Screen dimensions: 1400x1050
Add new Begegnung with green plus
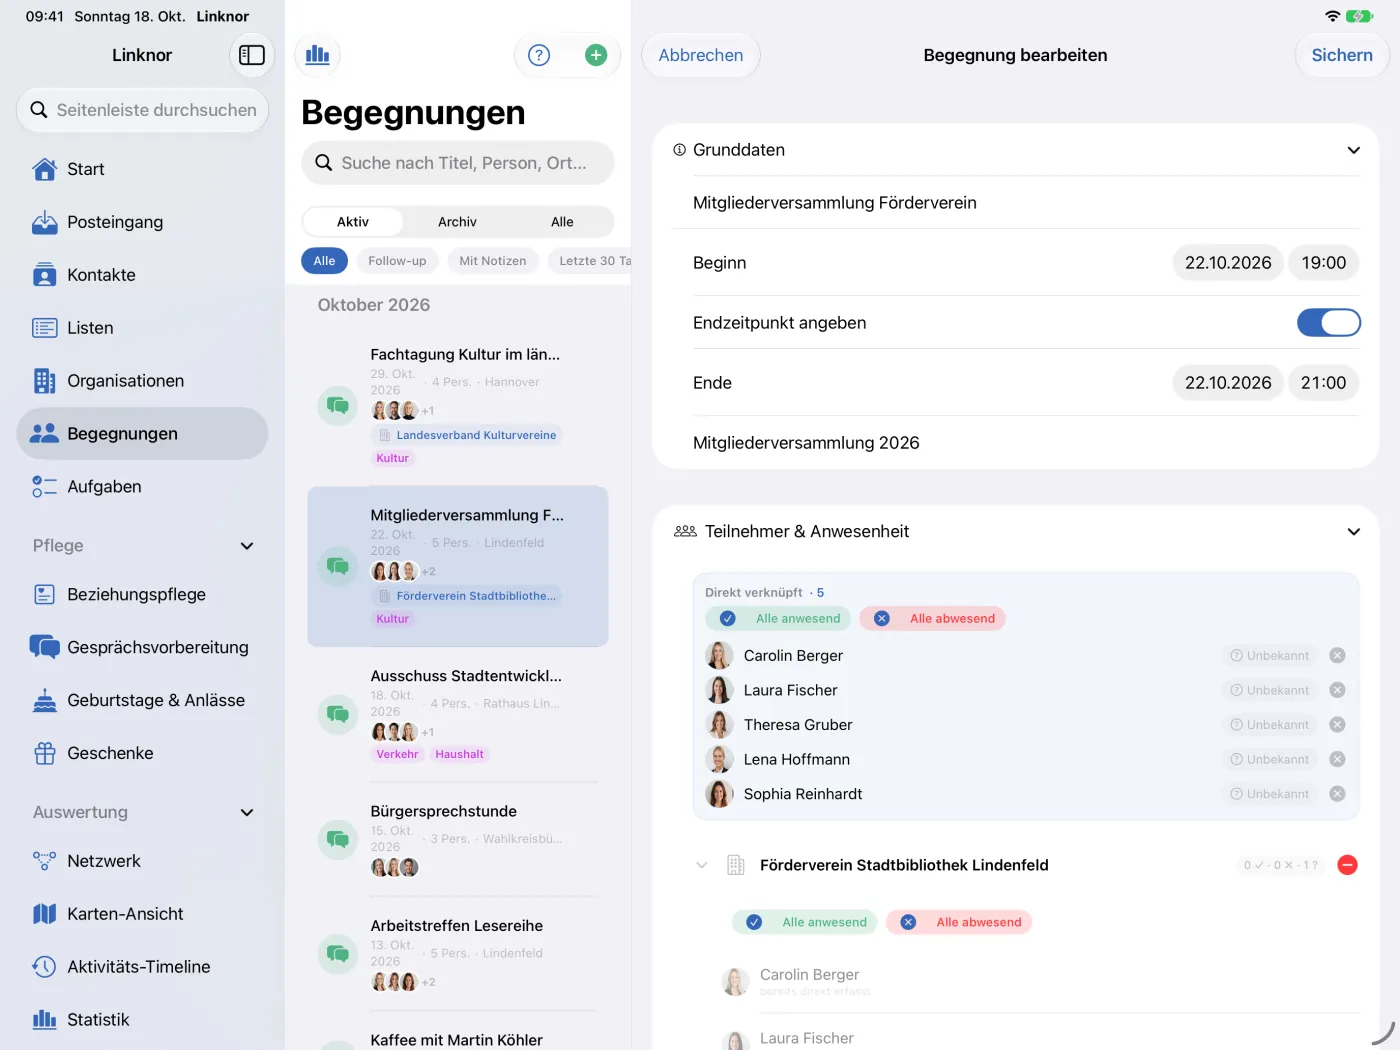[x=596, y=55]
